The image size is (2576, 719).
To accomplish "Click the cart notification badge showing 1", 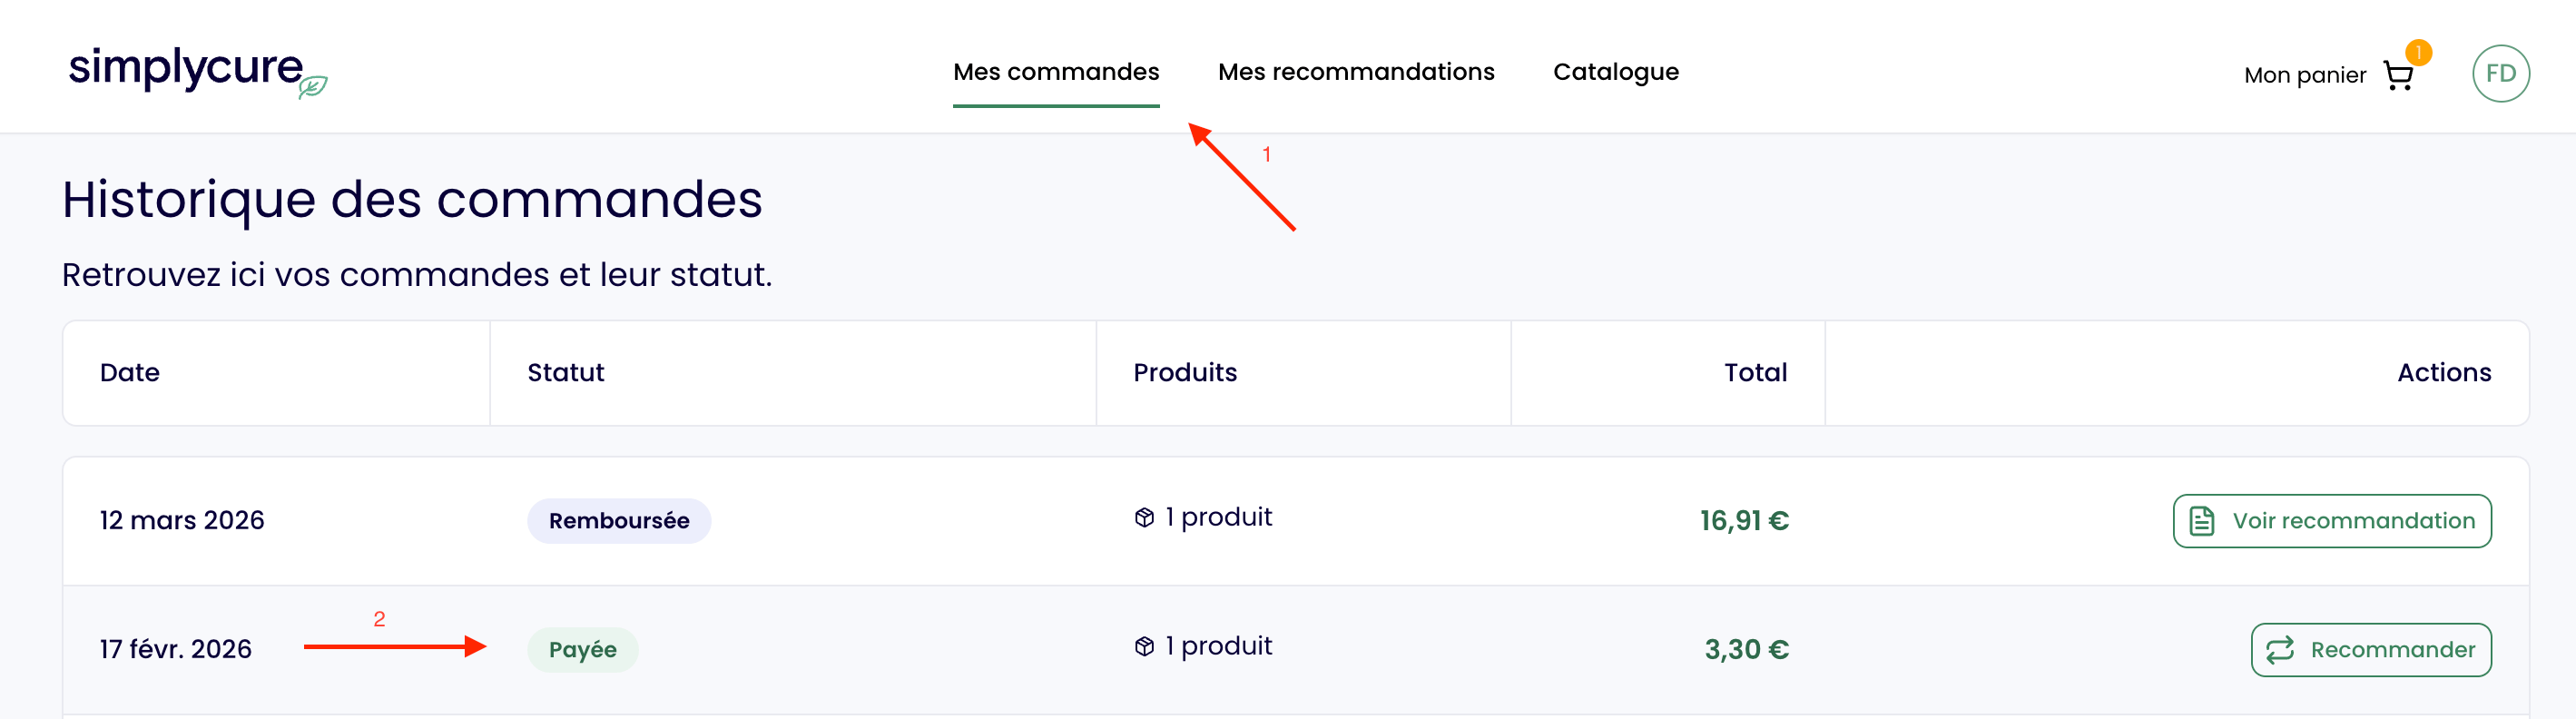I will pyautogui.click(x=2421, y=52).
